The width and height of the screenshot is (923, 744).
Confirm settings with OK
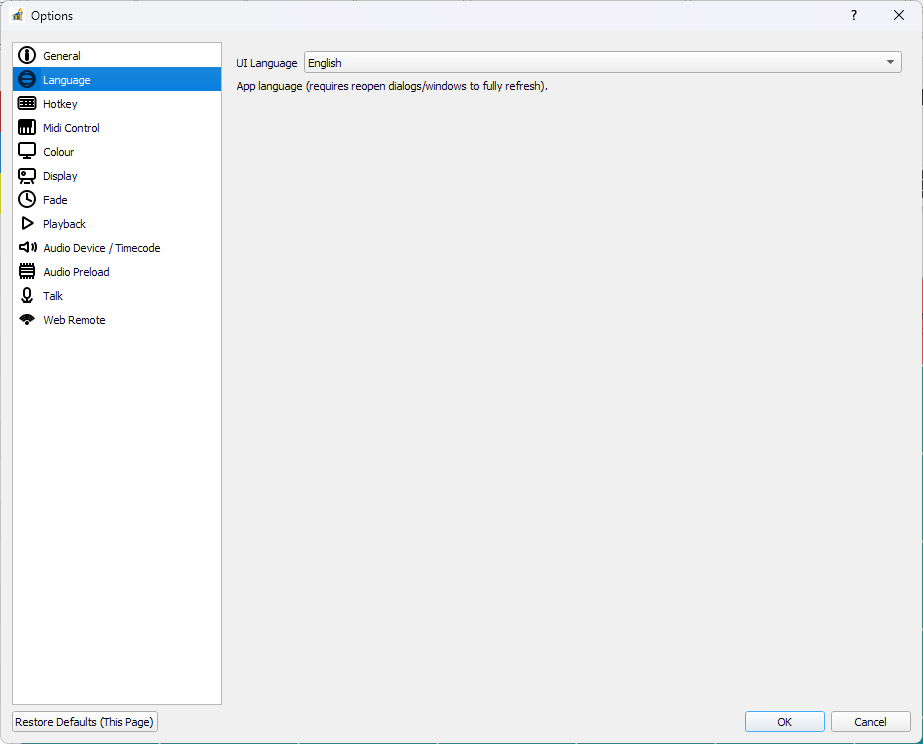[x=784, y=721]
